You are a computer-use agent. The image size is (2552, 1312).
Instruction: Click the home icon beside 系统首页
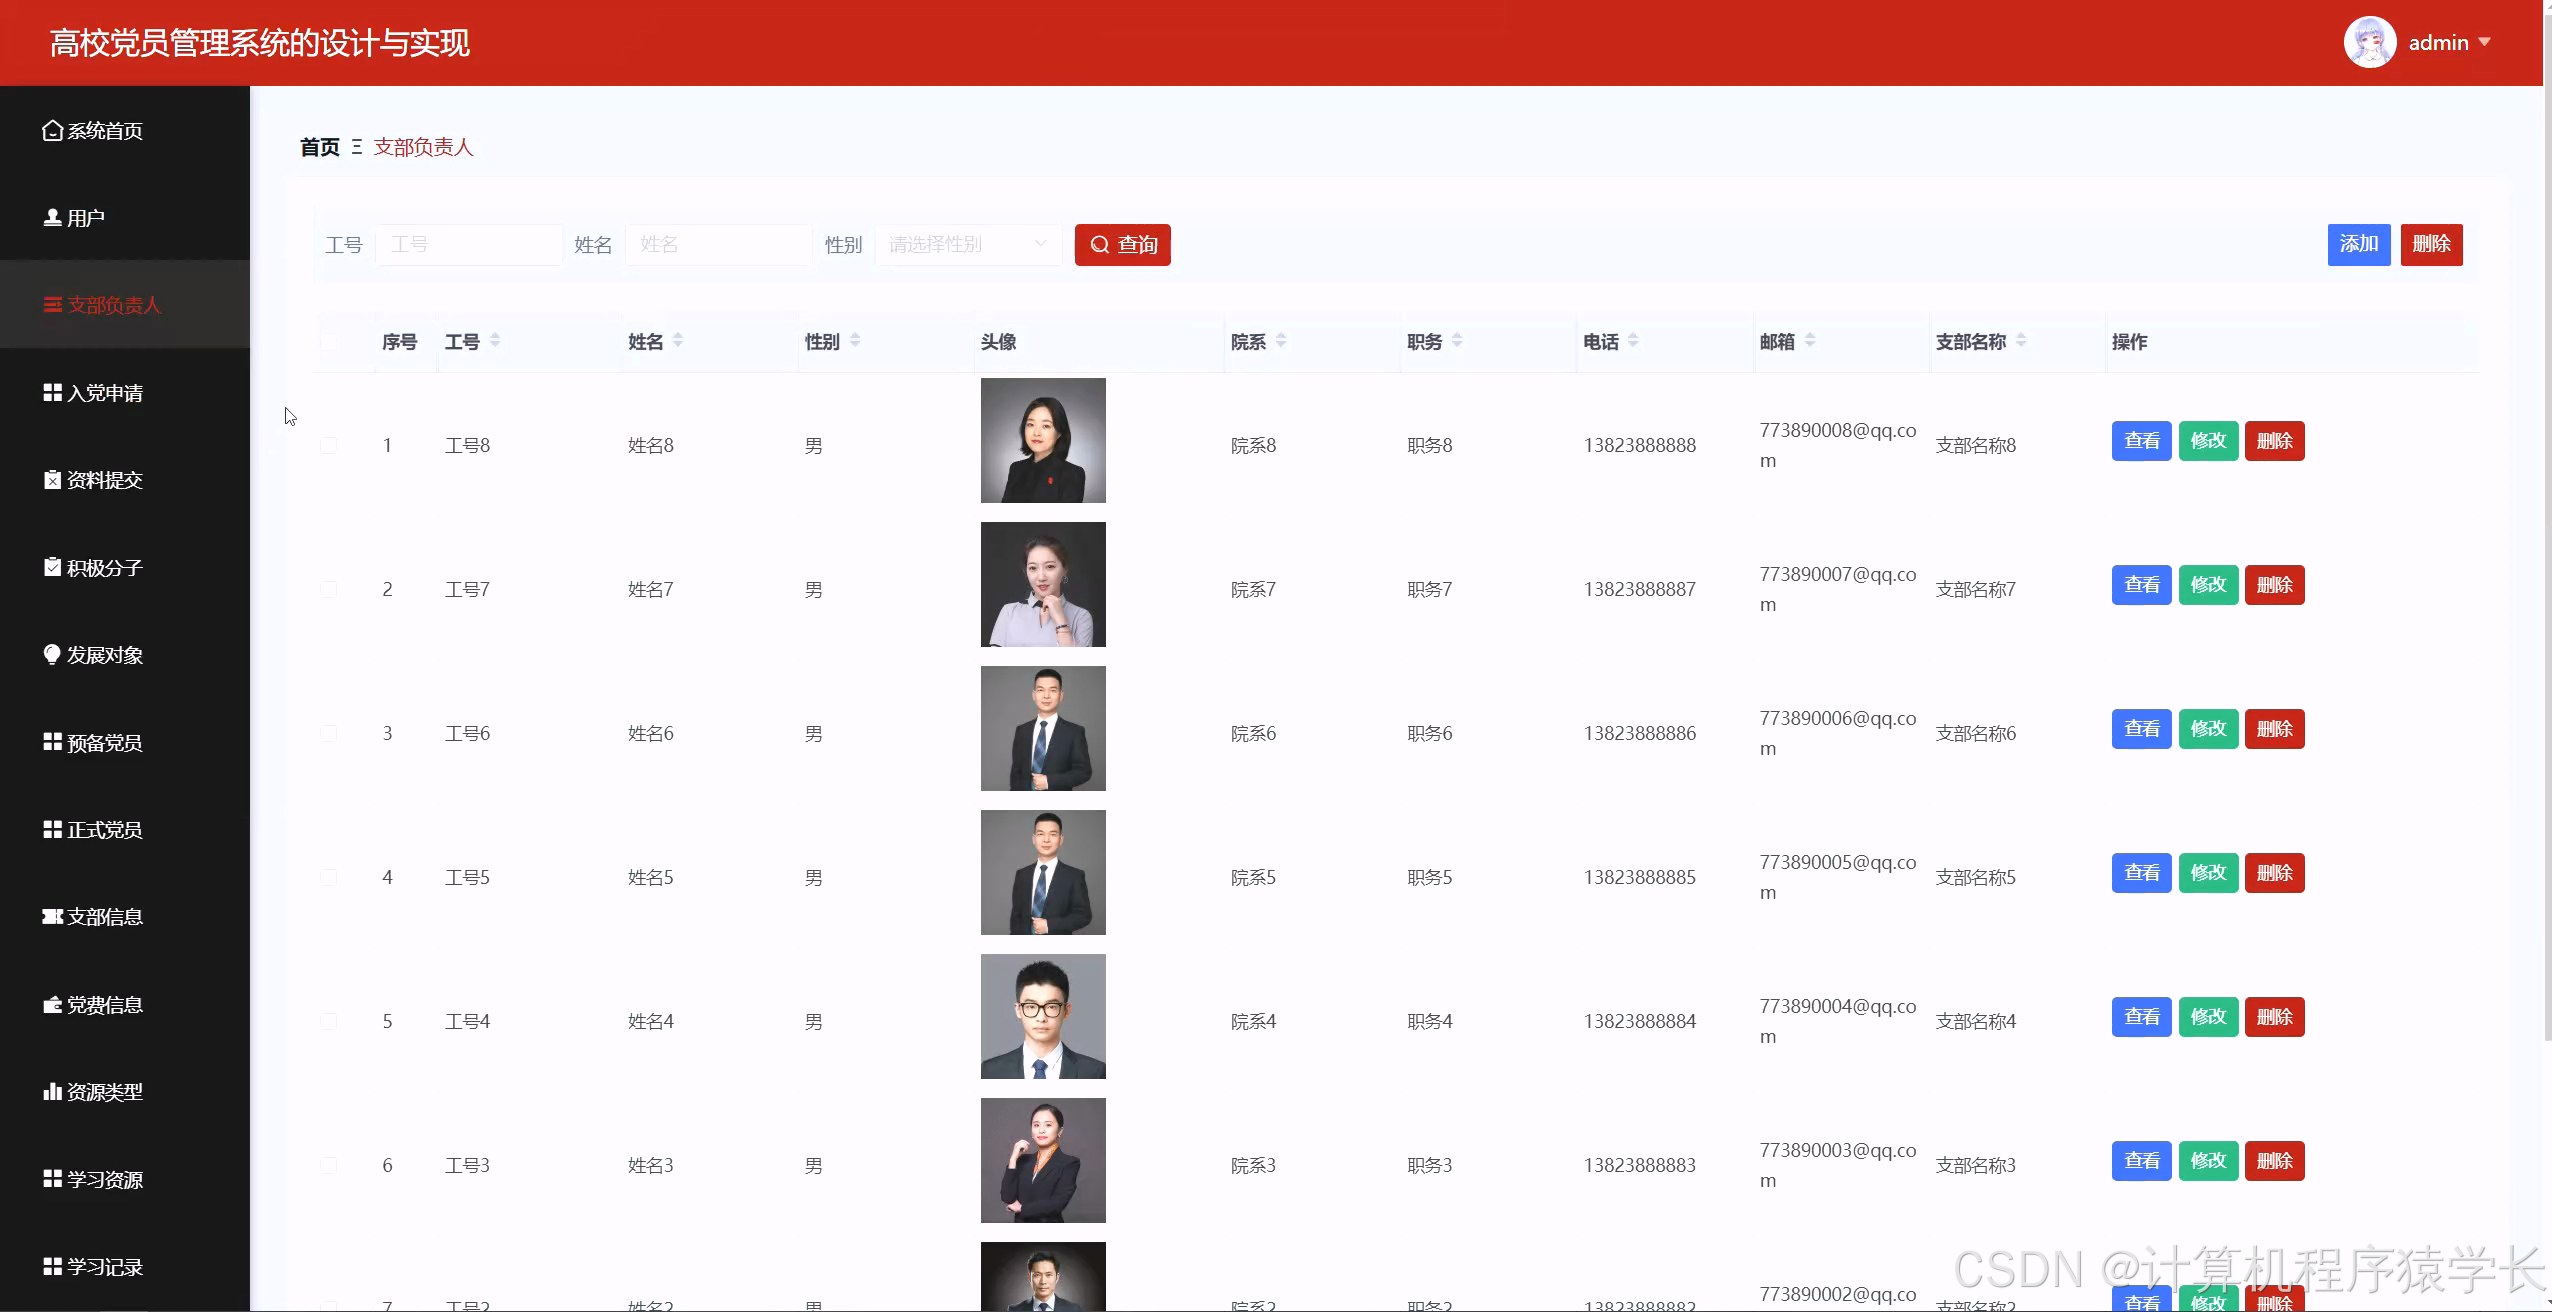coord(52,130)
